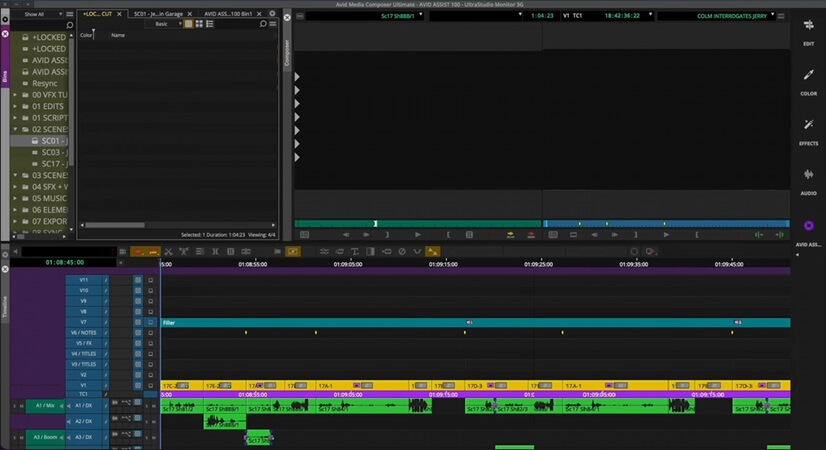Image resolution: width=826 pixels, height=450 pixels.
Task: Open the Show All dropdown in Bins
Action: pos(43,14)
